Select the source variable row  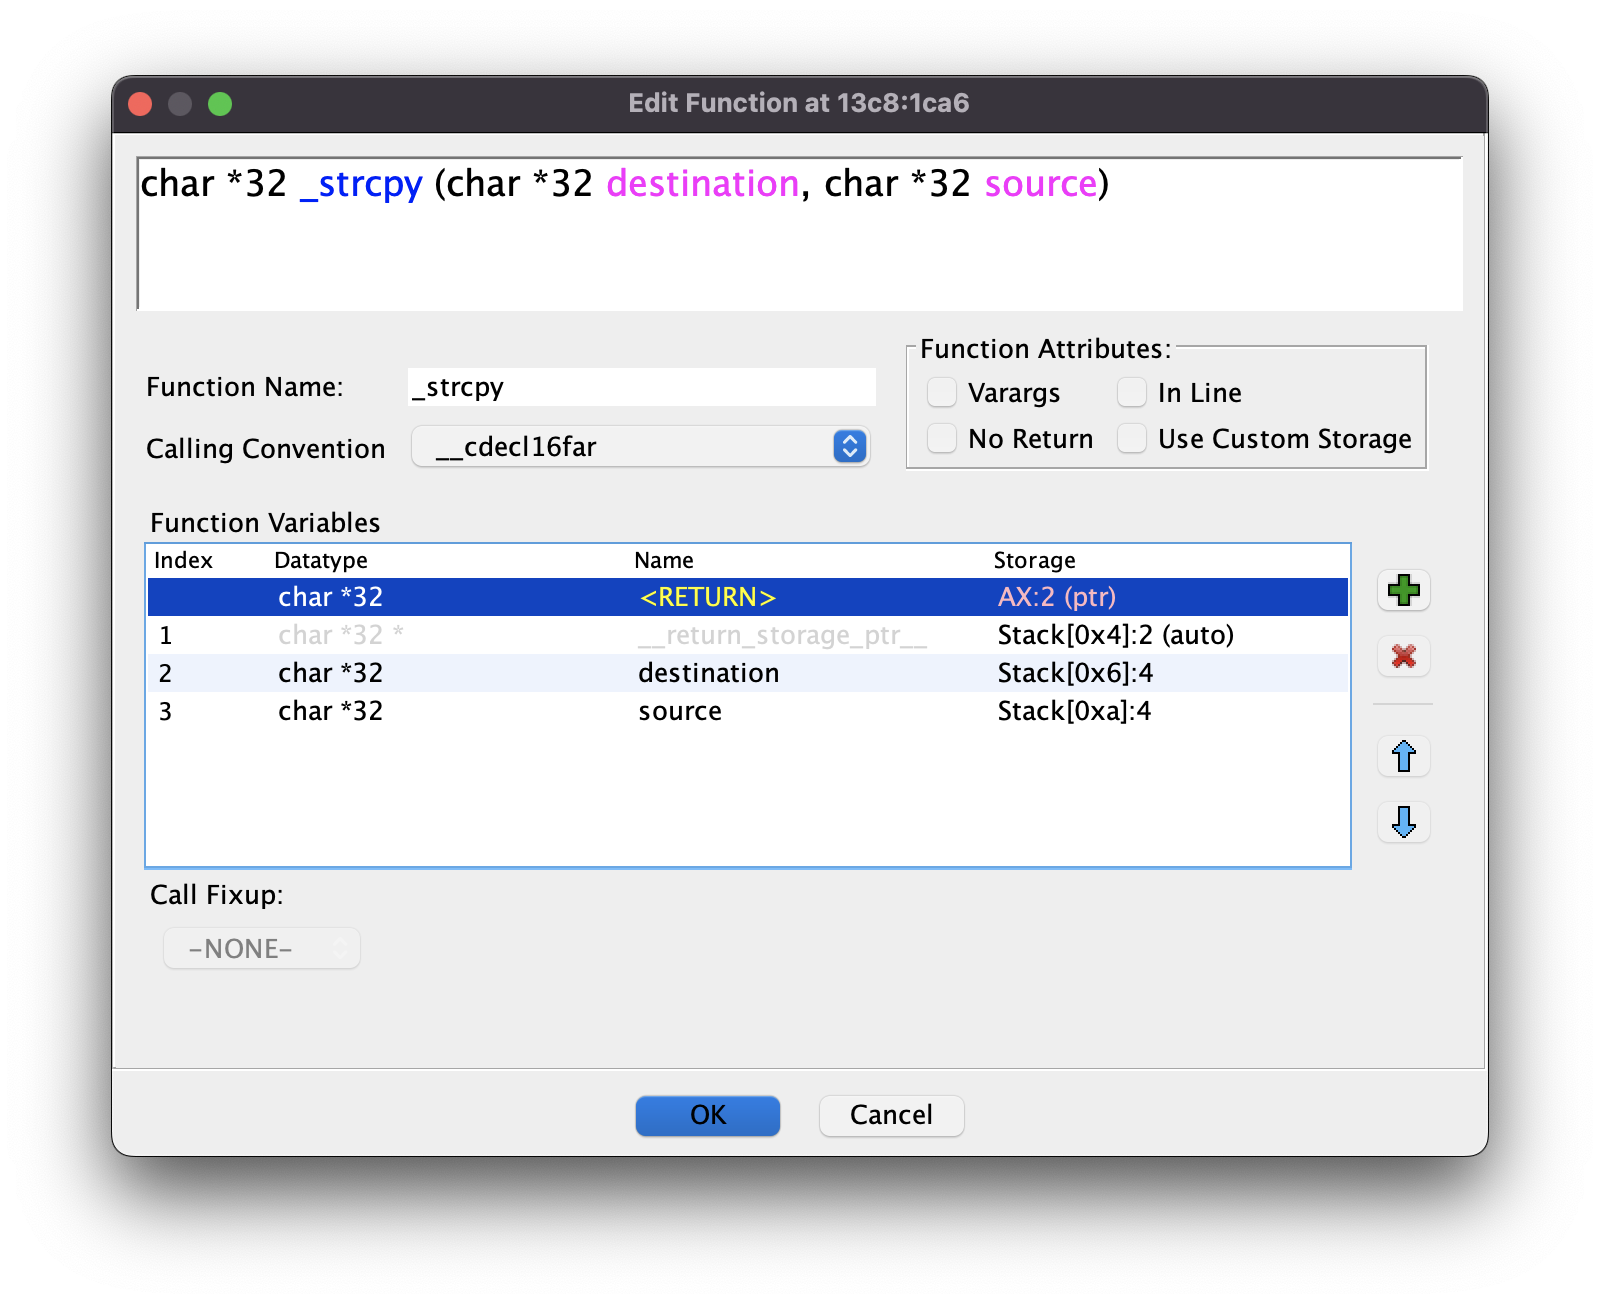(x=680, y=711)
